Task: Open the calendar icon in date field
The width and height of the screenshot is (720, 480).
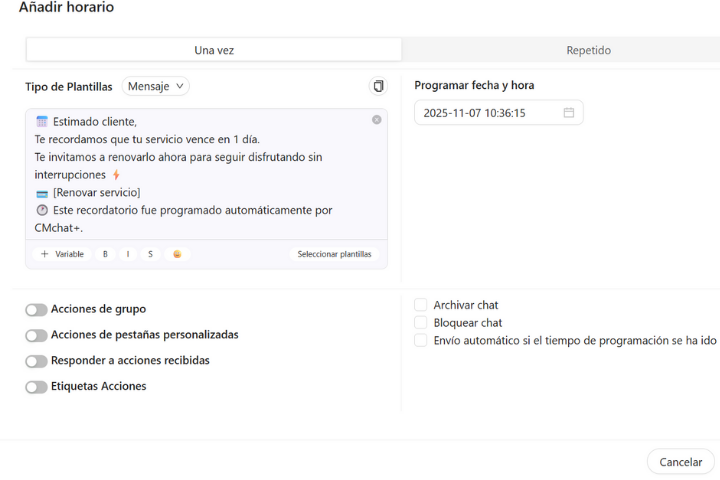Action: tap(569, 113)
